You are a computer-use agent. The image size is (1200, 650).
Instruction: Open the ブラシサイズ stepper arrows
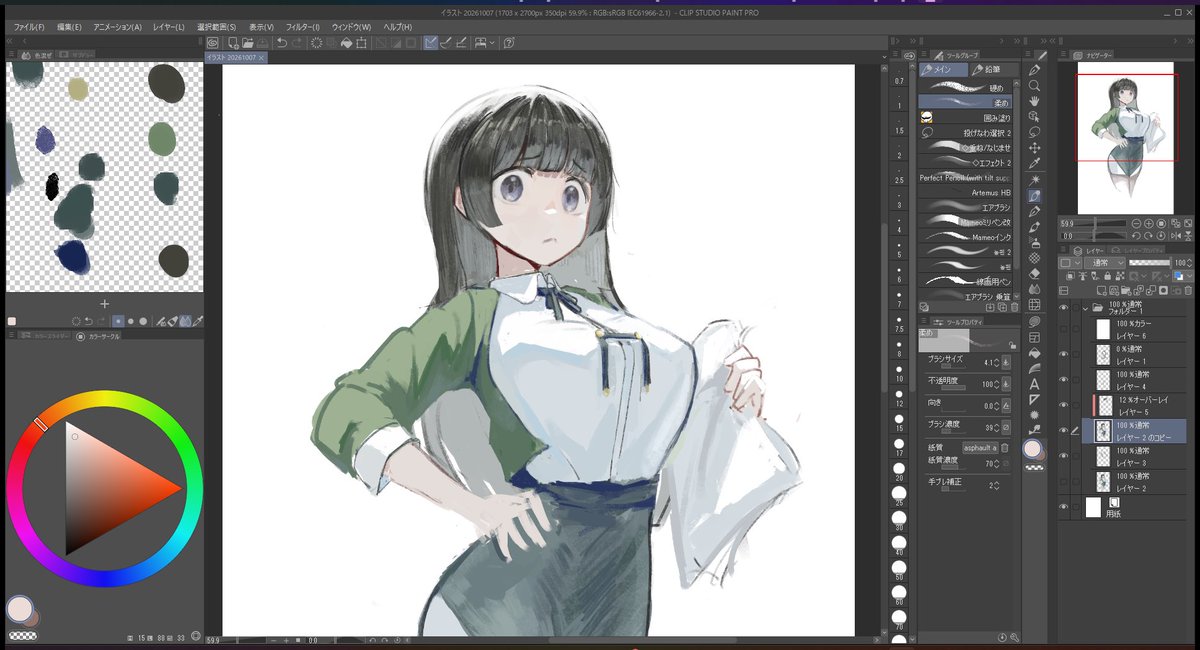pos(995,362)
